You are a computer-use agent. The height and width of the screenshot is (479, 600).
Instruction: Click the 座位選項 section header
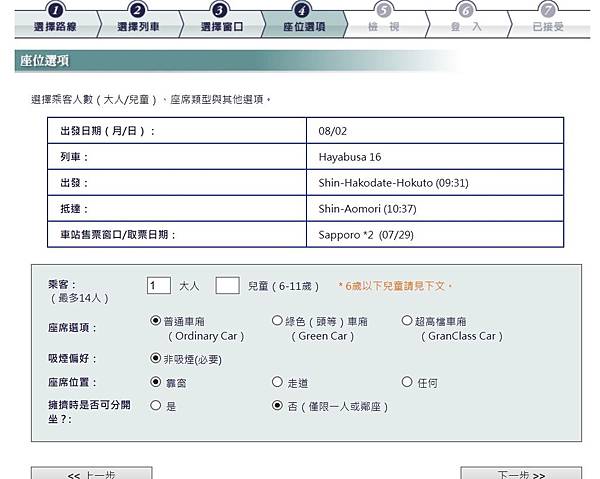tap(236, 61)
